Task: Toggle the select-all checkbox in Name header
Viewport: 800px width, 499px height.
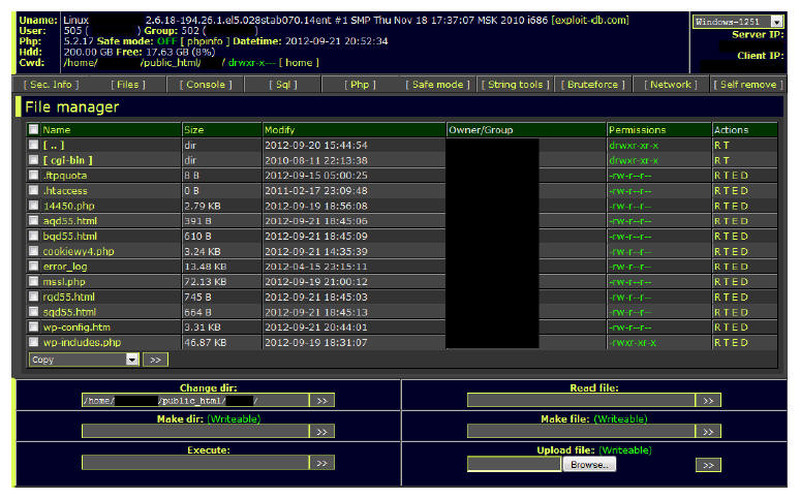Action: click(34, 130)
